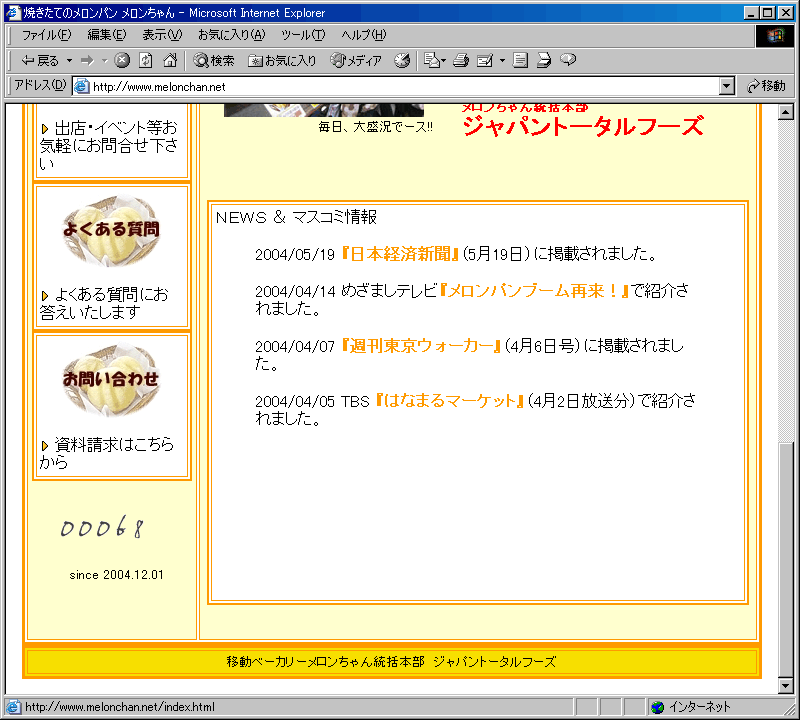
Task: Open the はなまるマーケット link
Action: click(449, 401)
